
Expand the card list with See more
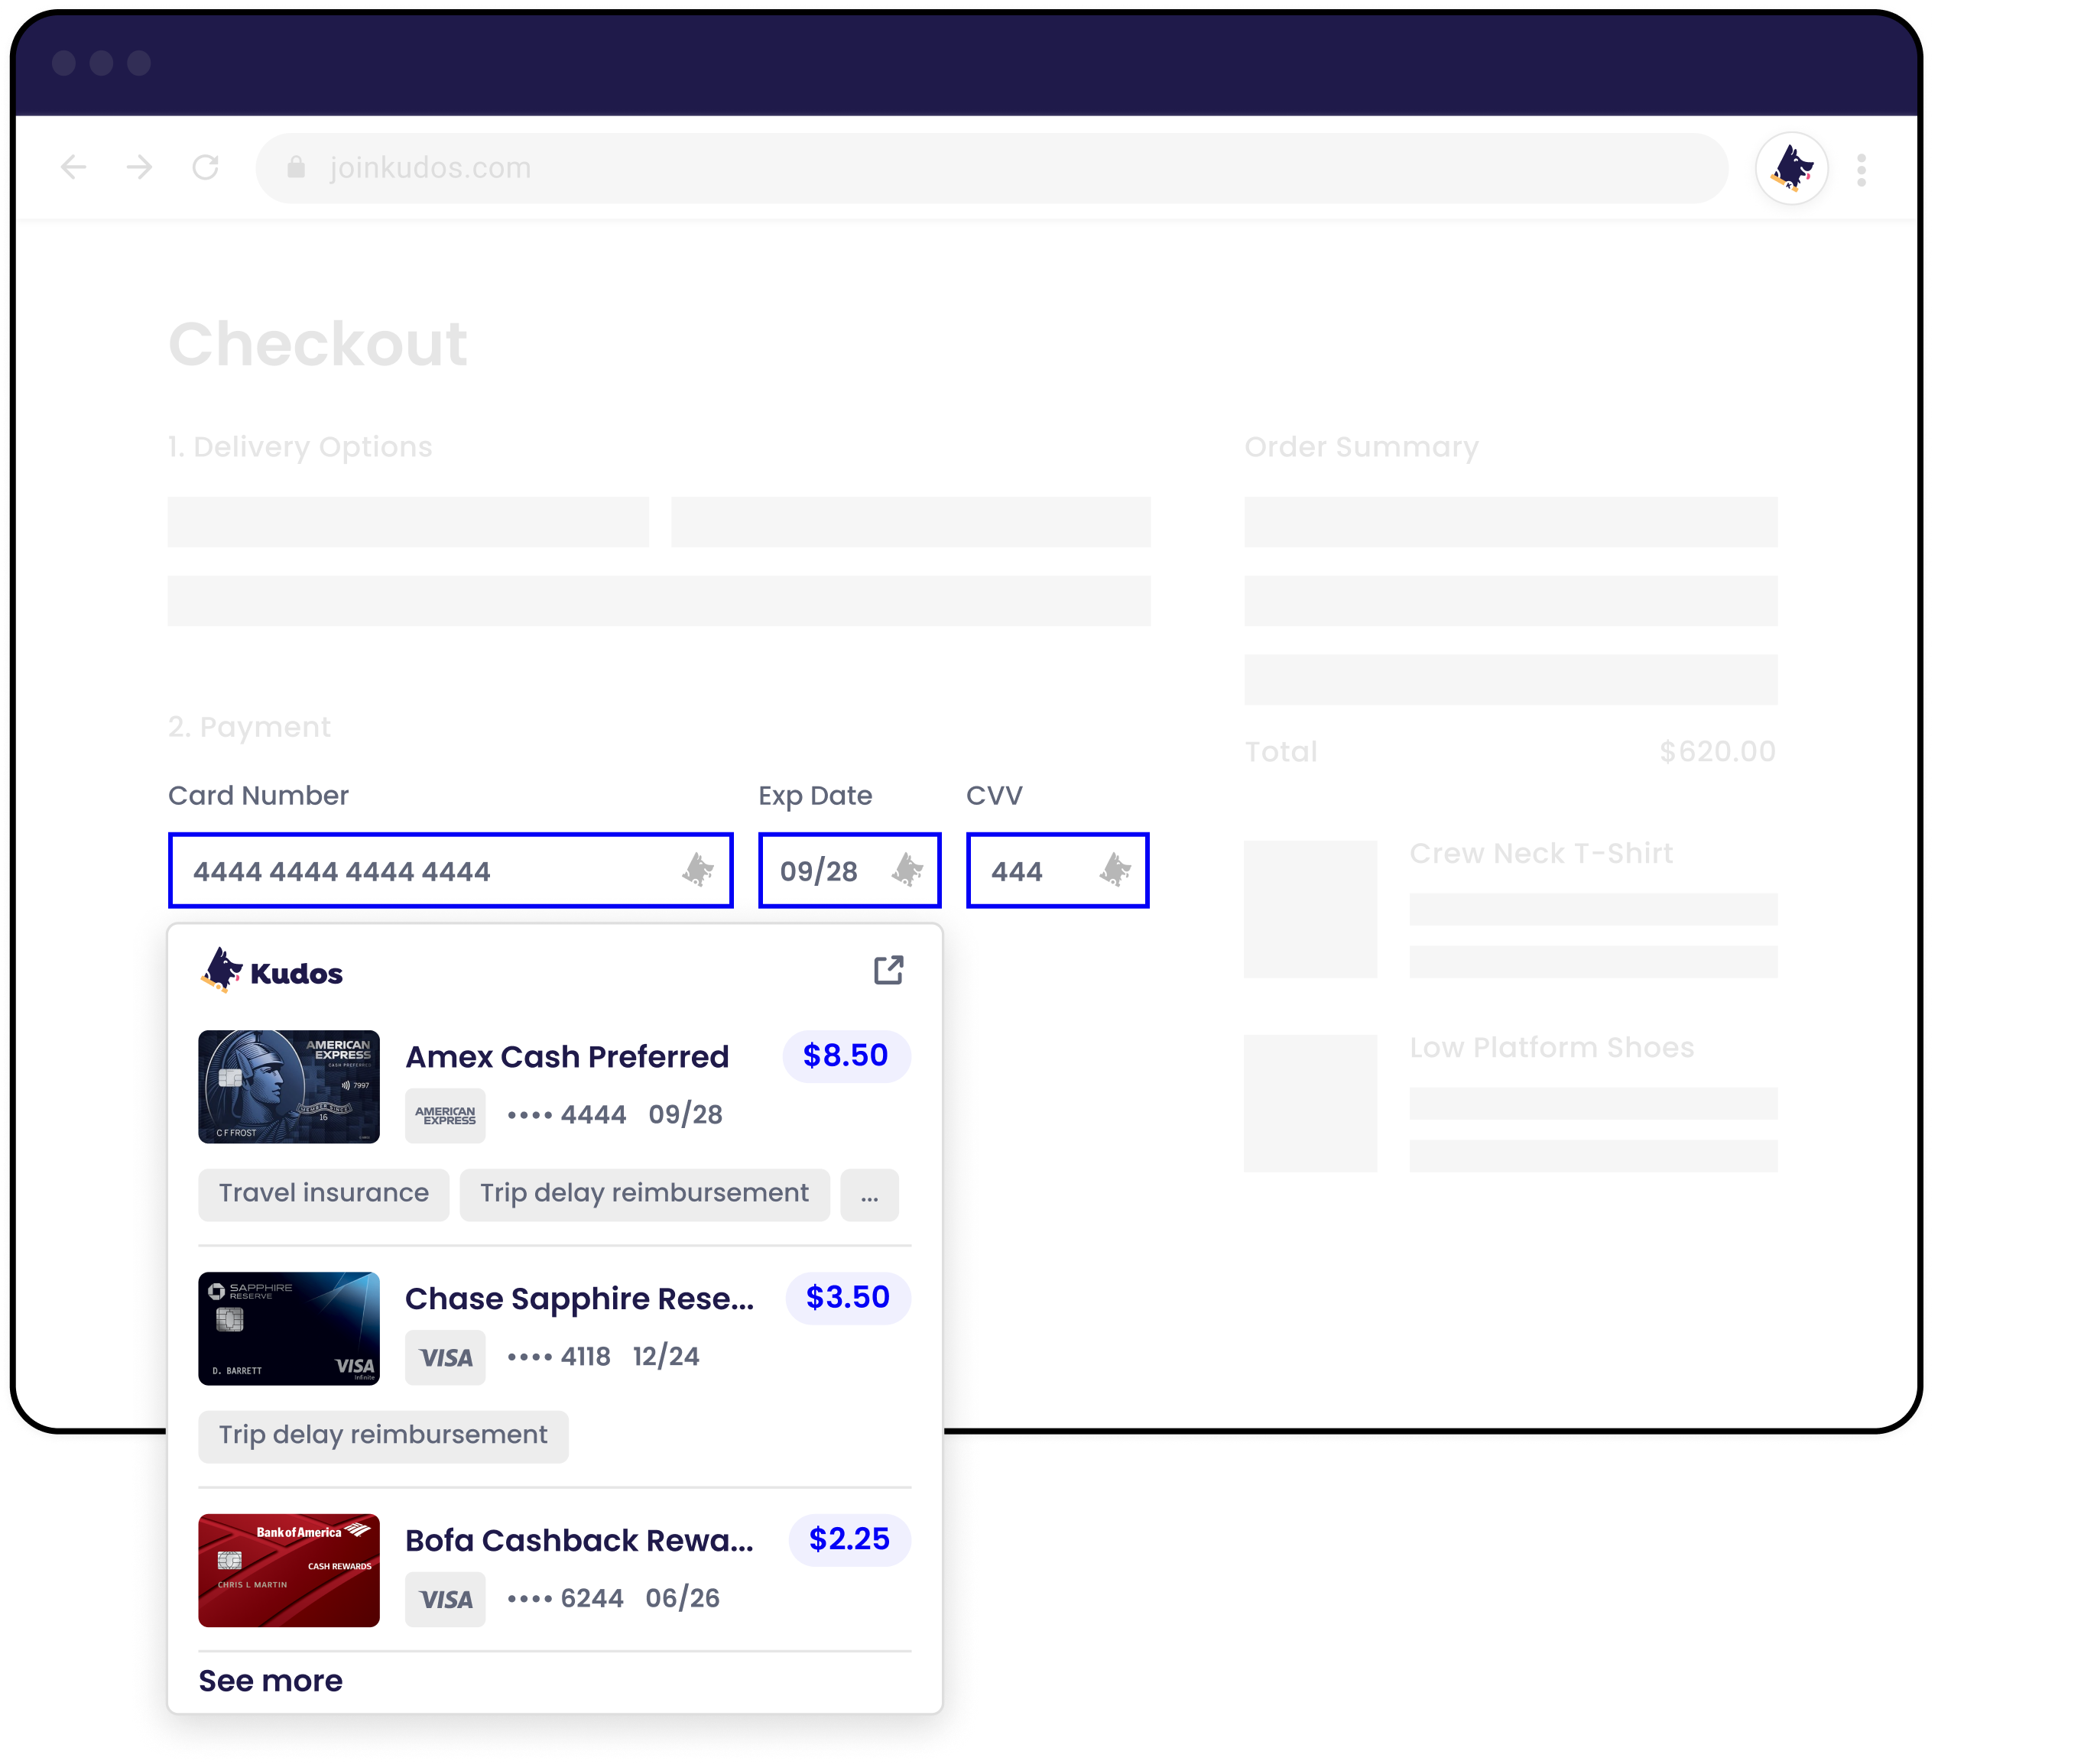(269, 1680)
